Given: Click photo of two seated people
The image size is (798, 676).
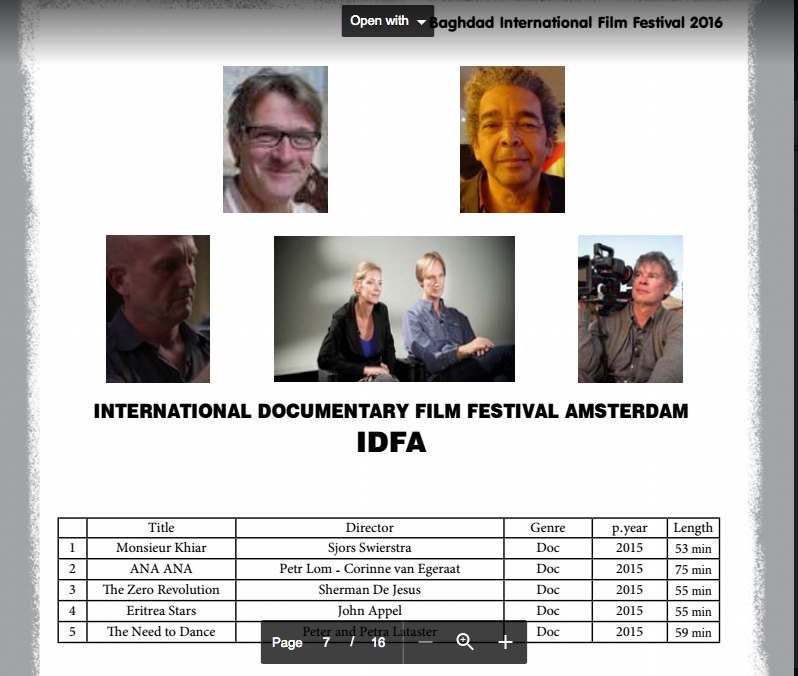Looking at the screenshot, I should (394, 309).
